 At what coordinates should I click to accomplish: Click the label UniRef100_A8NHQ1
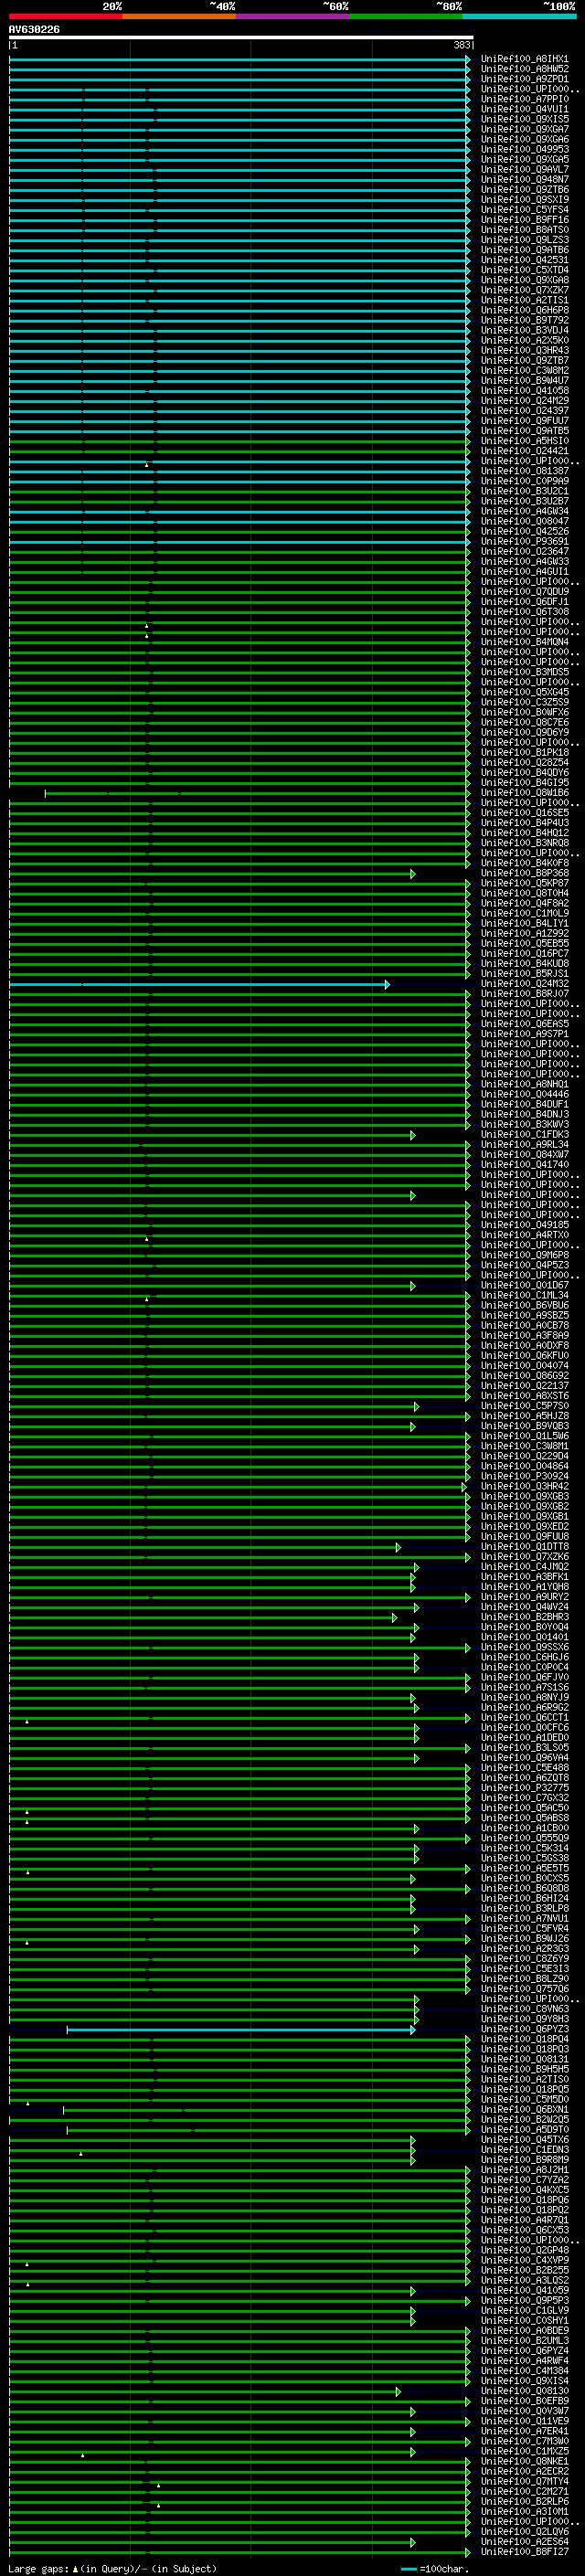pyautogui.click(x=524, y=1084)
